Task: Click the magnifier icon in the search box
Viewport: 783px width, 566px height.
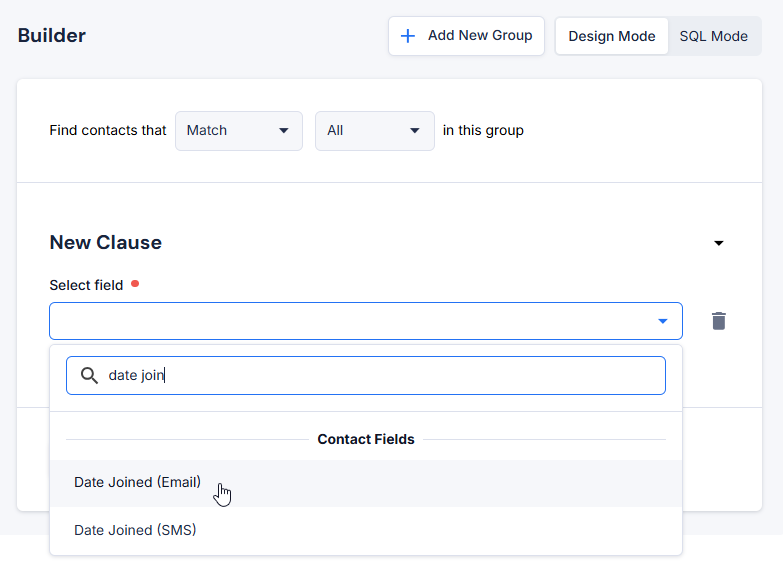Action: [x=89, y=375]
